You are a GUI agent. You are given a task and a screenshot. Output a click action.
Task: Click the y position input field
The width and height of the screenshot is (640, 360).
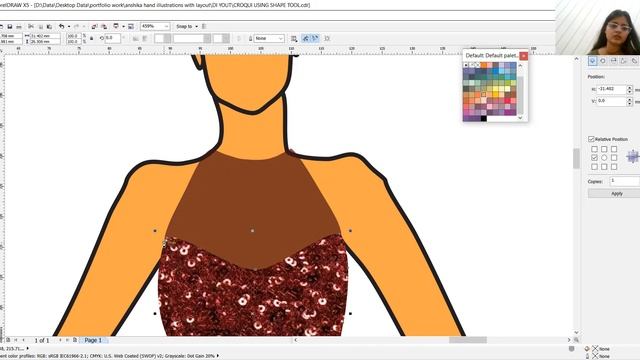tap(611, 101)
